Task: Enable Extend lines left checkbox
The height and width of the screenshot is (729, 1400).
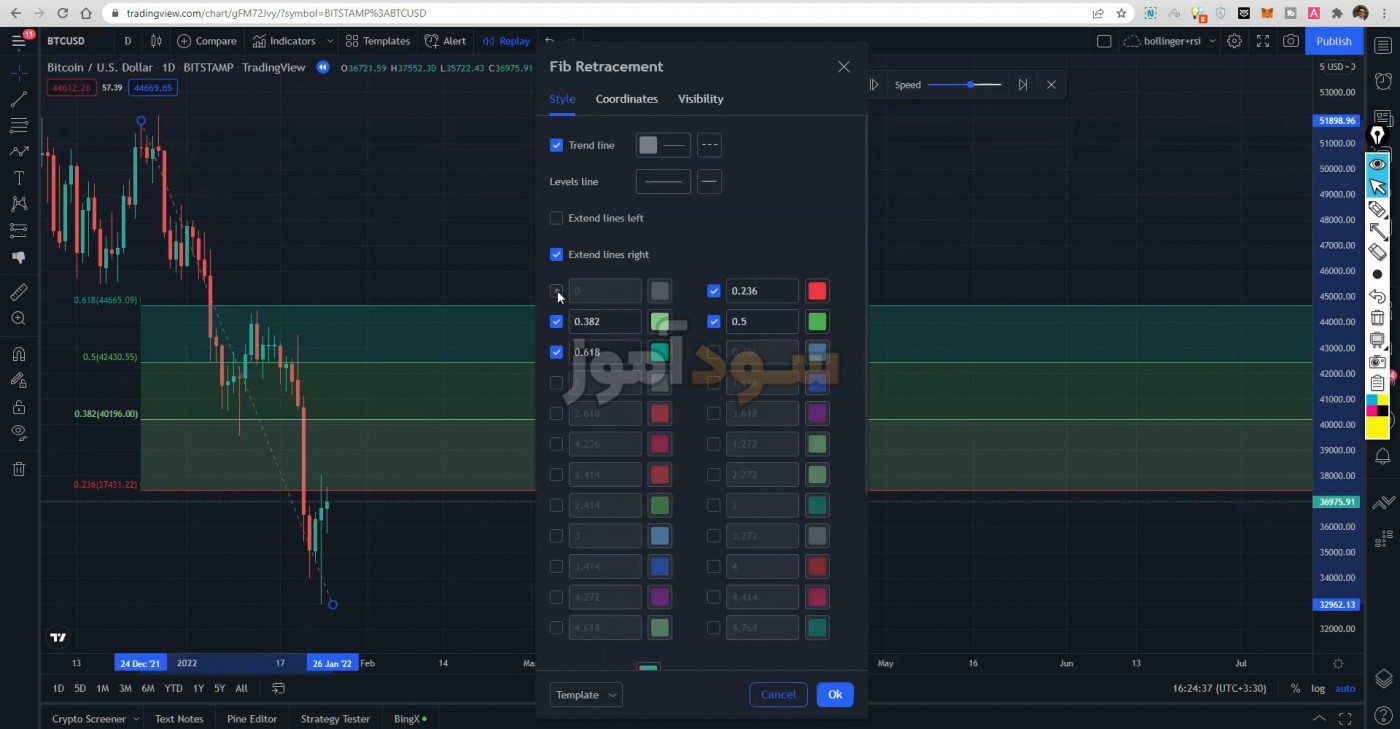Action: tap(556, 218)
